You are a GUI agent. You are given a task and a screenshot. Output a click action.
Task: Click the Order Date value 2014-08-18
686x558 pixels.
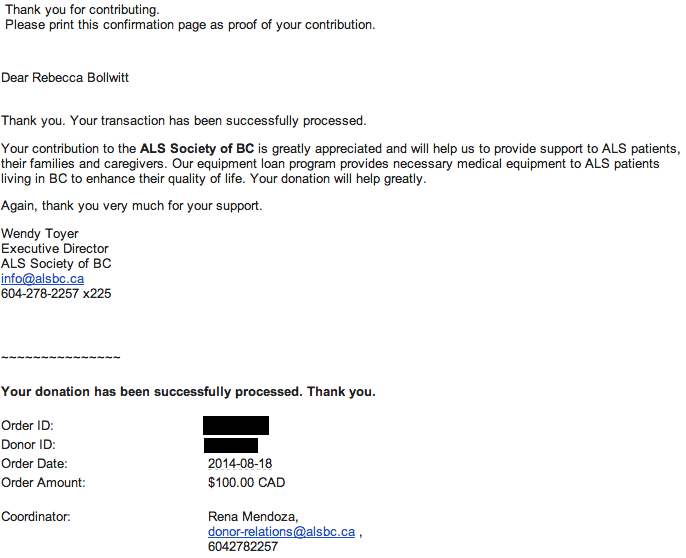tap(240, 463)
